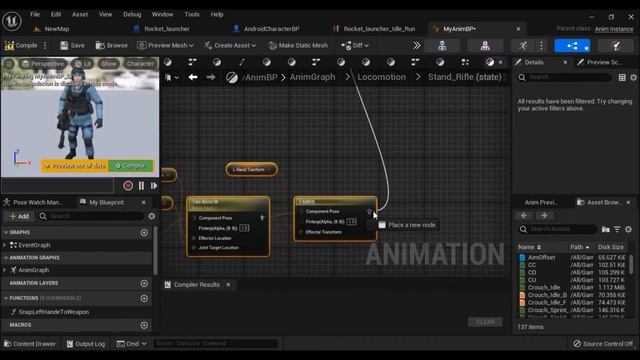Click Browse in the toolbar

[111, 45]
